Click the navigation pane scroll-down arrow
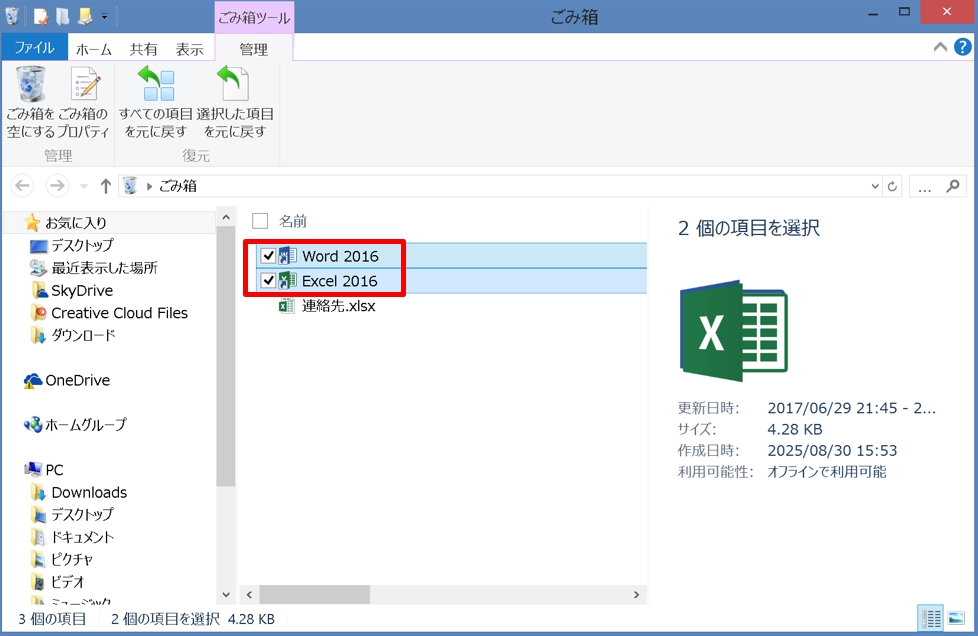Screen dimensions: 978x636 coord(226,595)
